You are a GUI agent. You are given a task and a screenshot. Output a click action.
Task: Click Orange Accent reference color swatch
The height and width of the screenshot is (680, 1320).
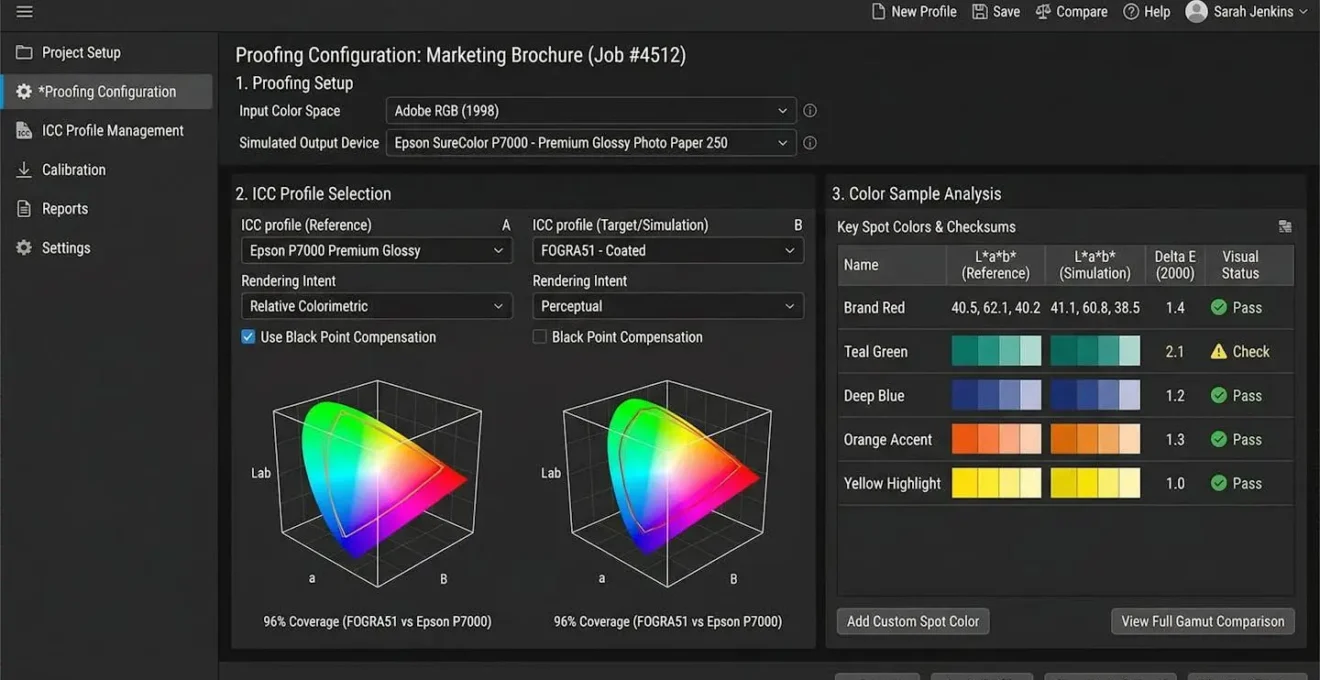[996, 439]
